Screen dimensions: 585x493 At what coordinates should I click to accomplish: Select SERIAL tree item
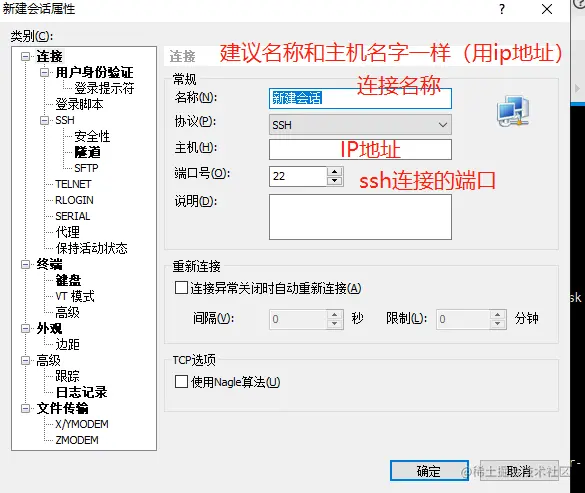pos(72,216)
